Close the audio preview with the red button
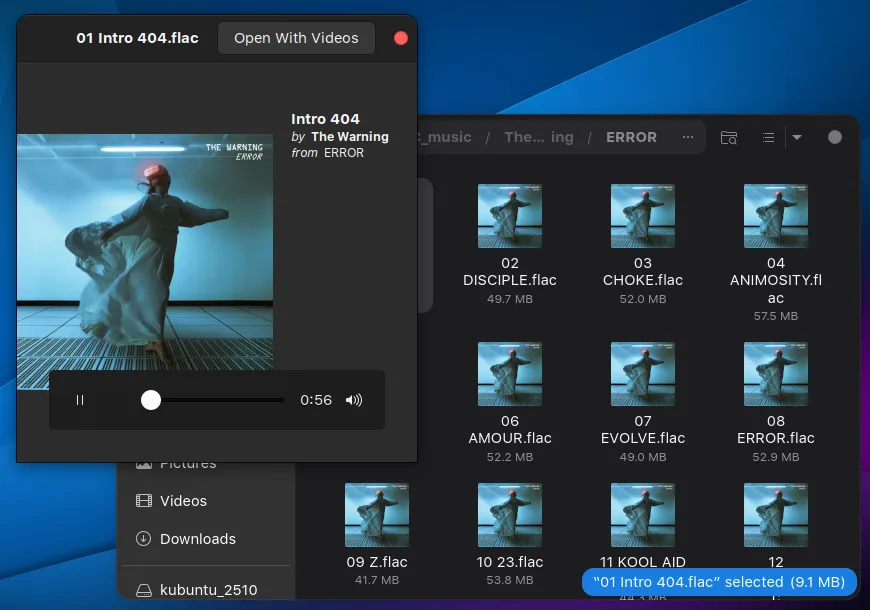Screen dimensions: 870x610 click(401, 38)
